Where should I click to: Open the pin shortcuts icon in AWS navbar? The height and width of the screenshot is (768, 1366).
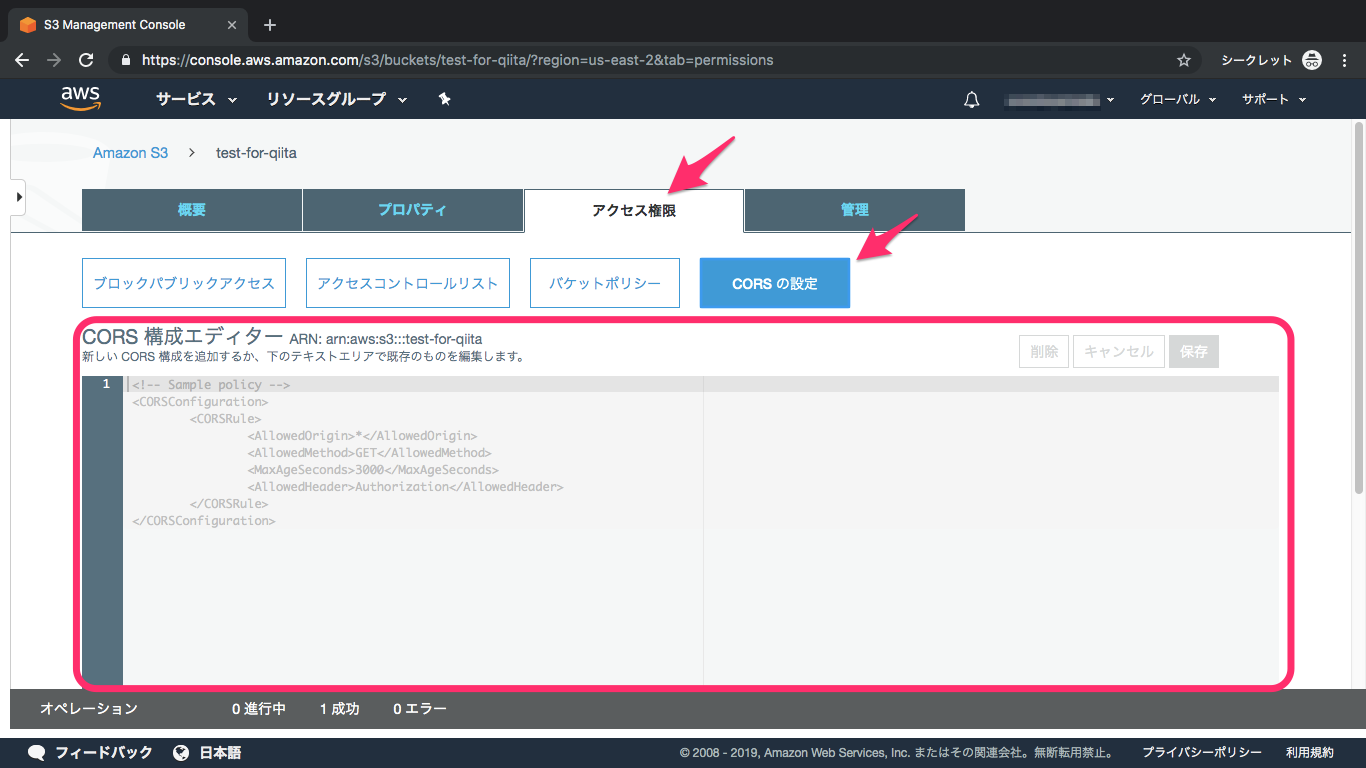(445, 99)
